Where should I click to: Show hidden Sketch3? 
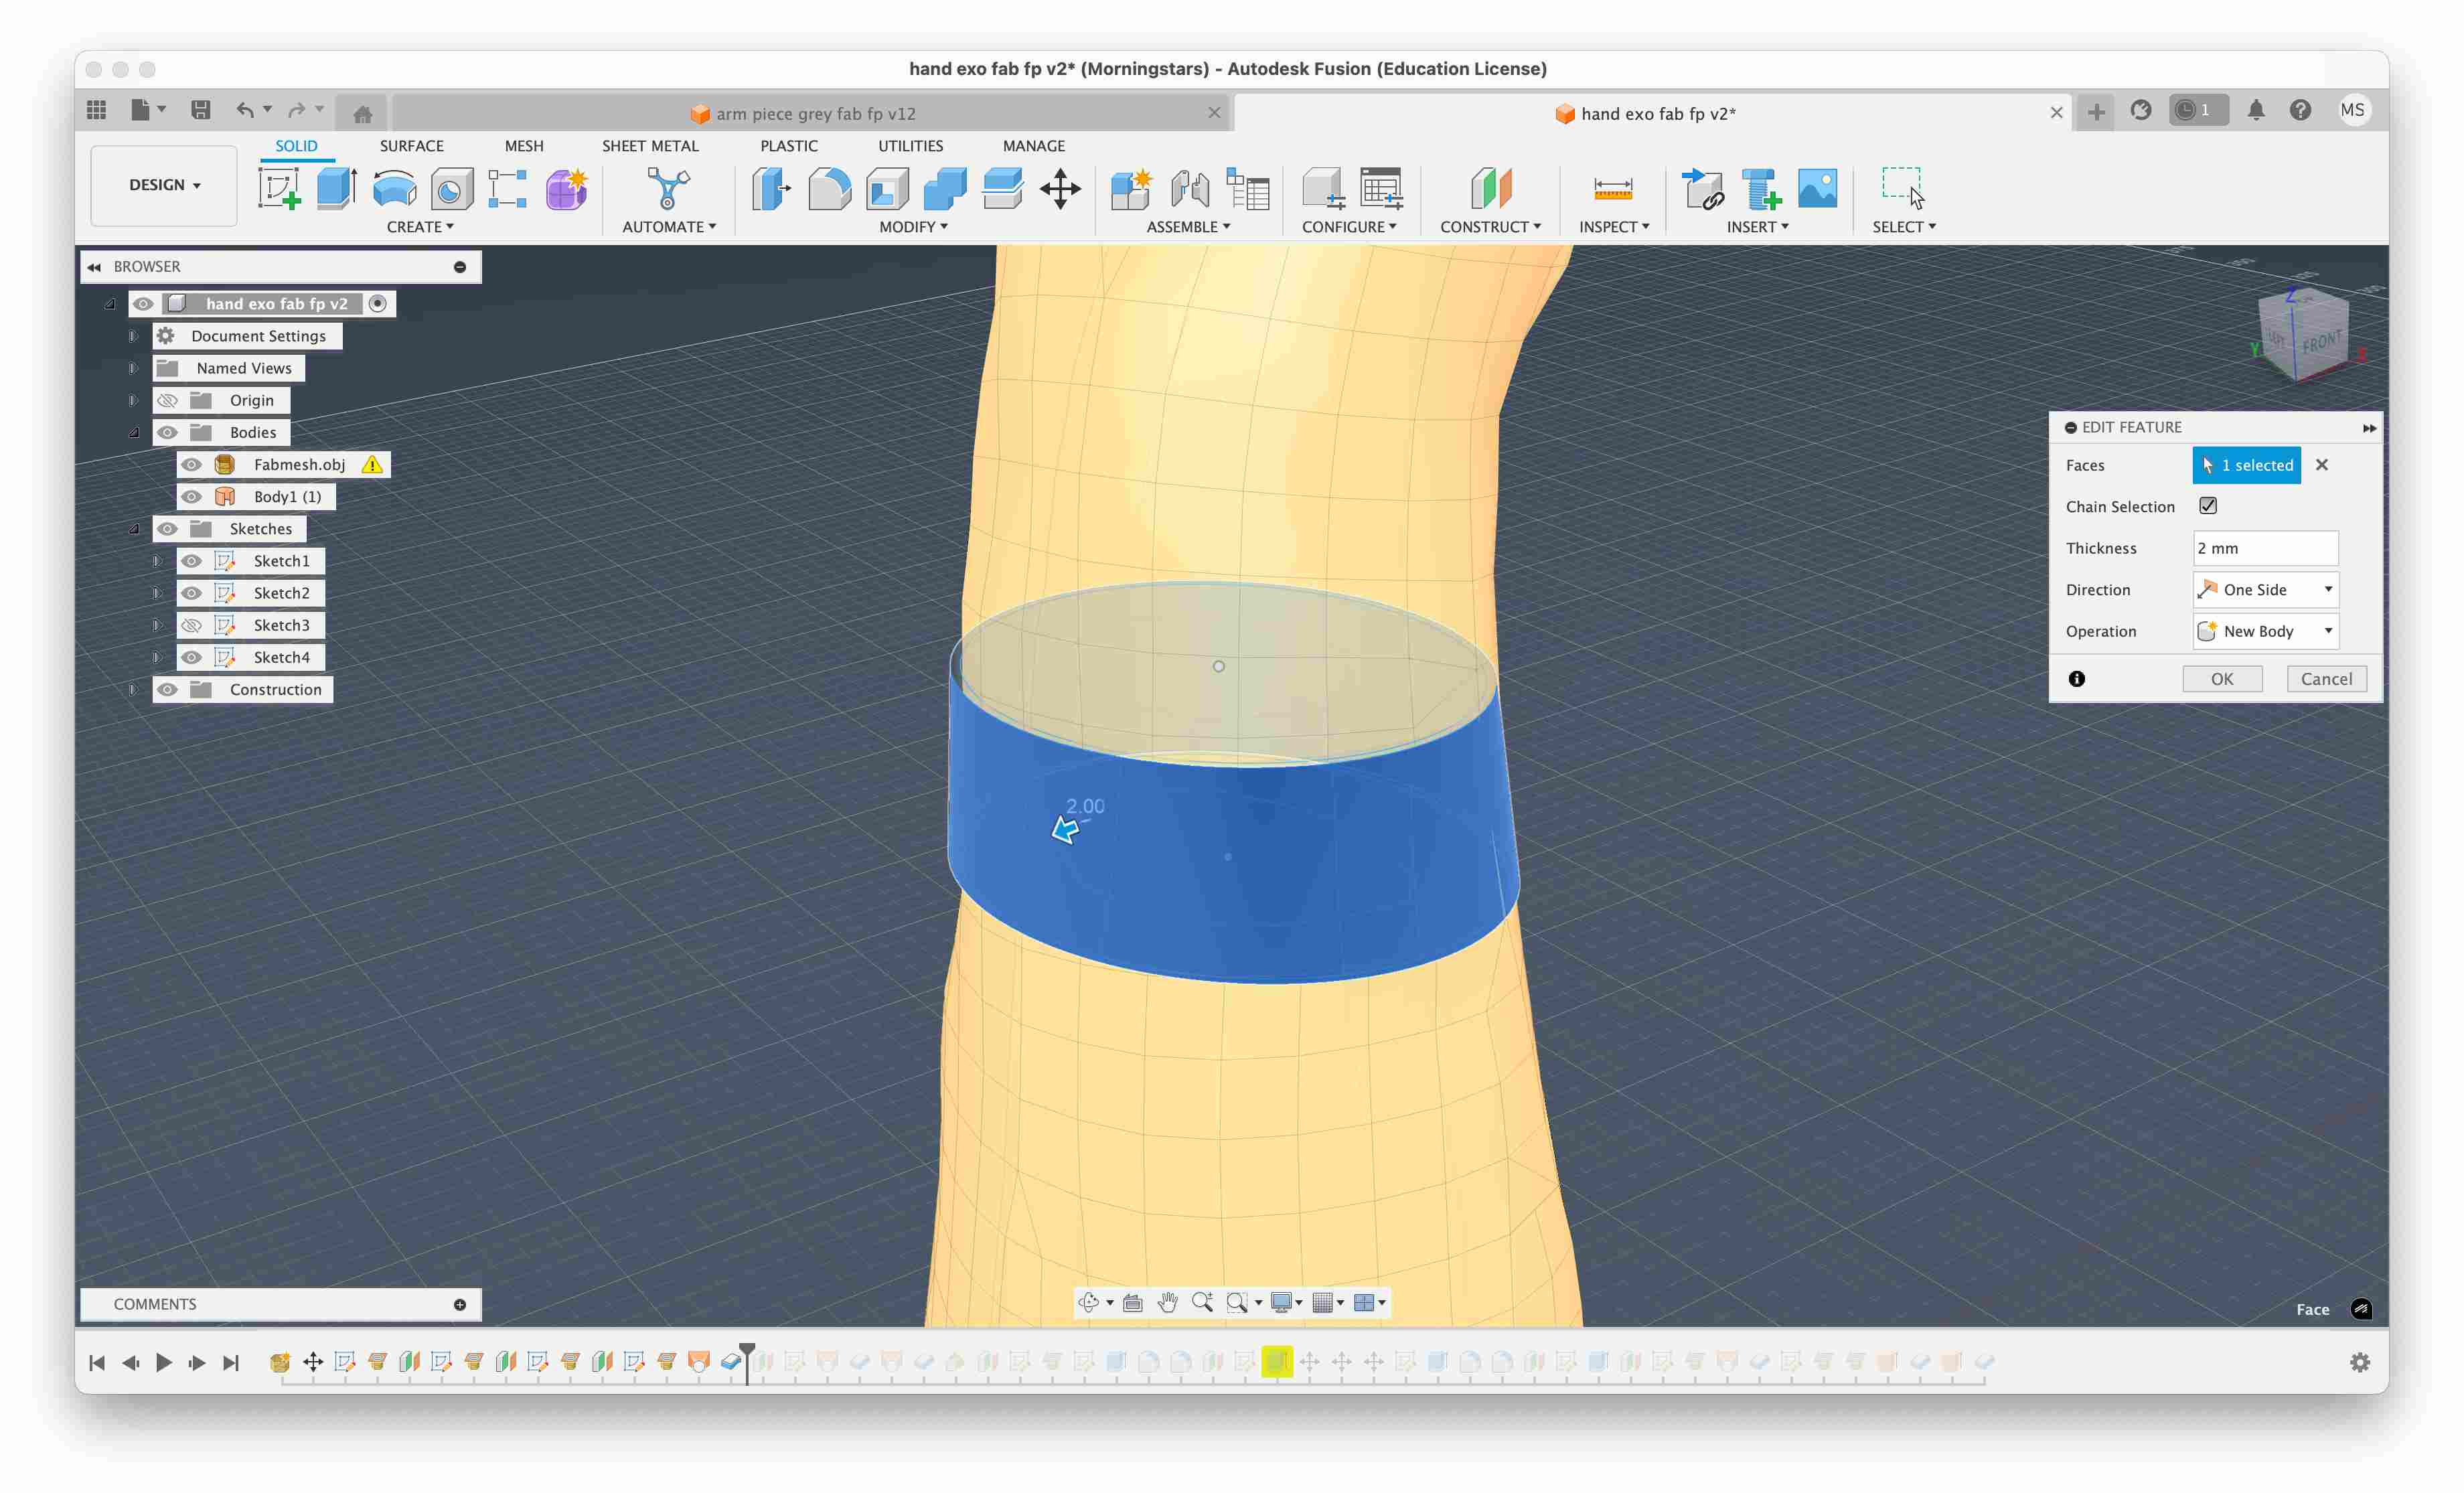point(192,625)
